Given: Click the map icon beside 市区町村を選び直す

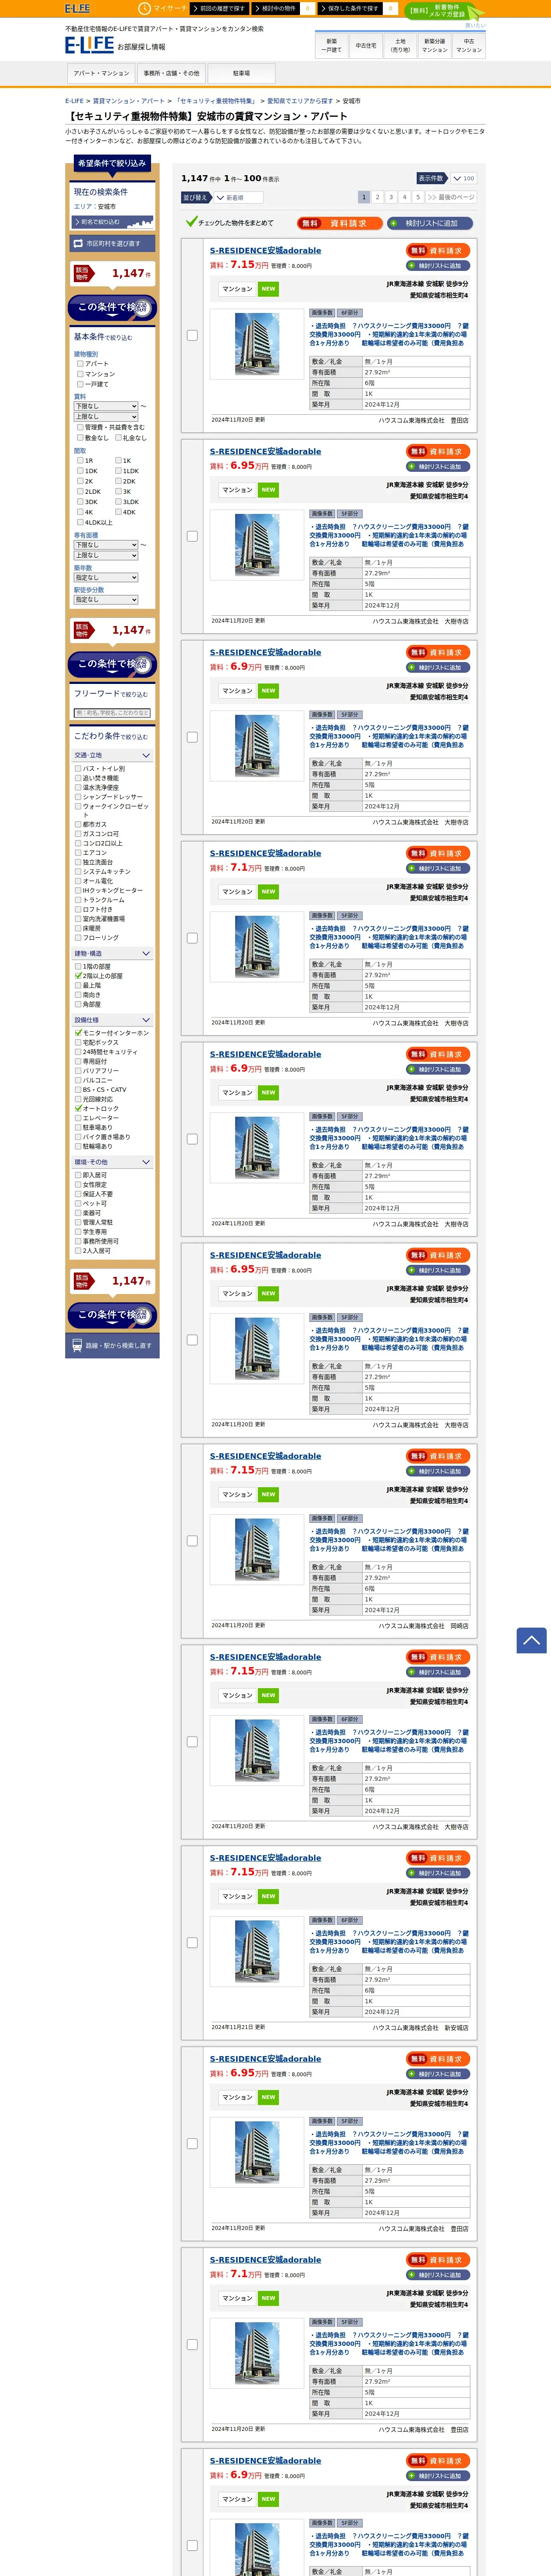Looking at the screenshot, I should point(78,243).
